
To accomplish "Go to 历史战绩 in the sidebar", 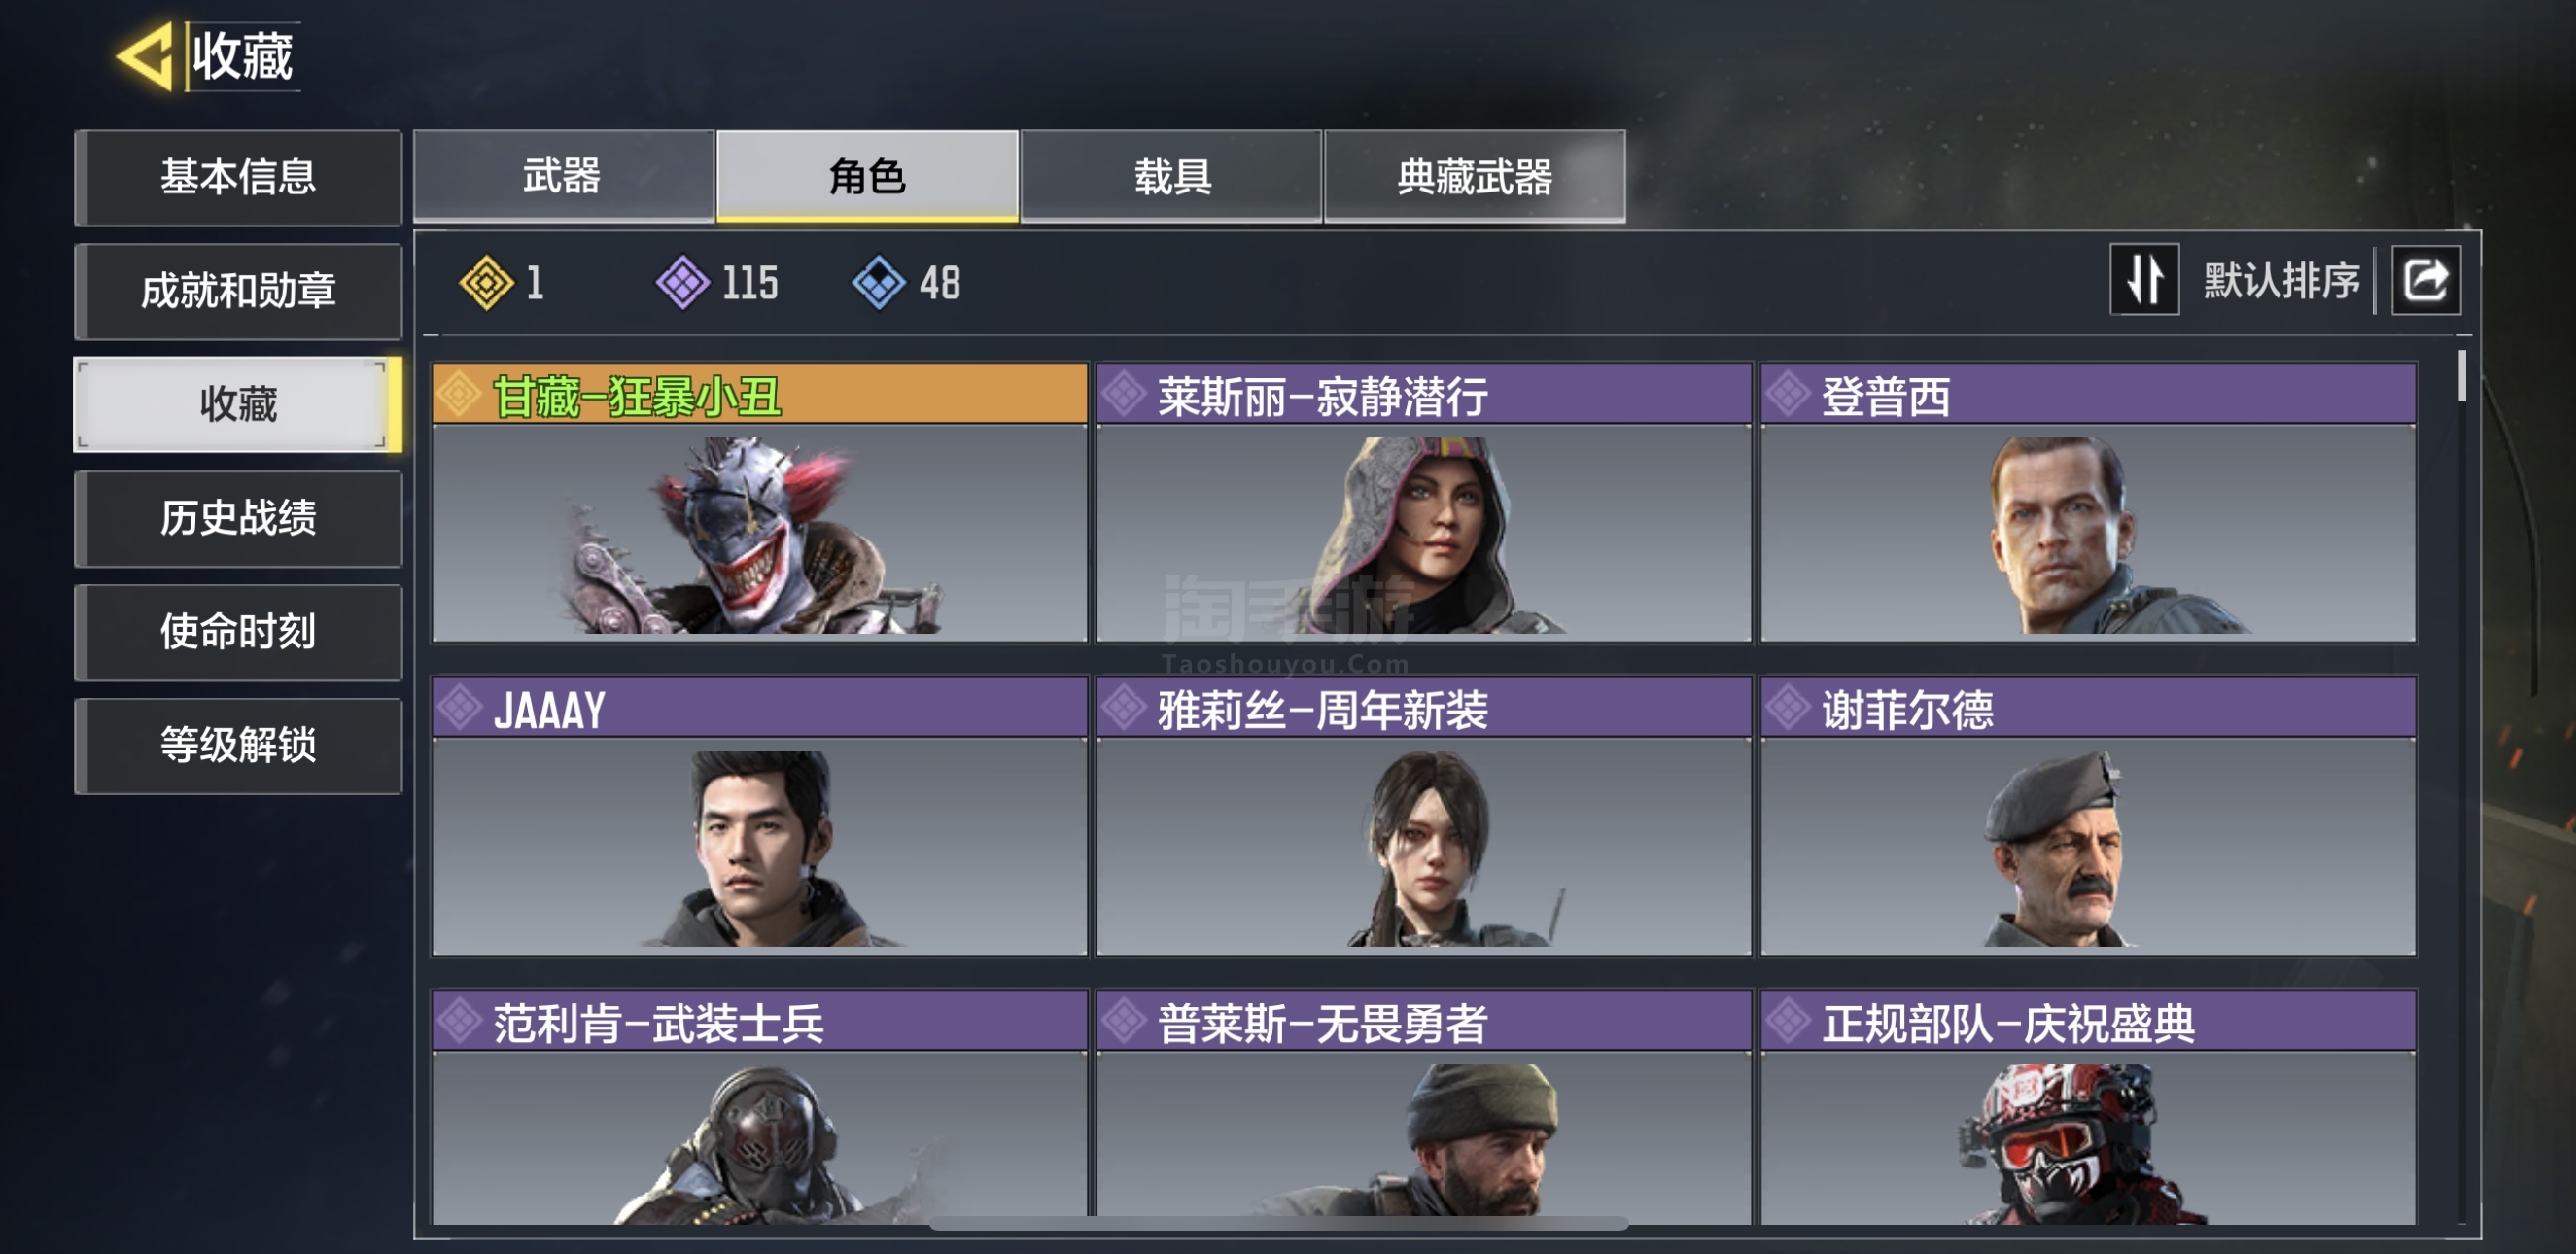I will click(238, 518).
